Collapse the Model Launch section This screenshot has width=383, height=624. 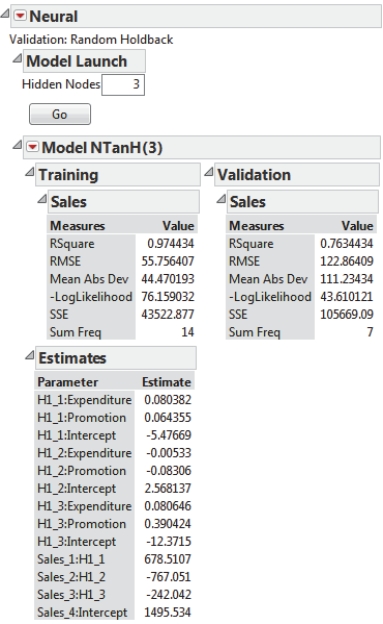click(17, 59)
